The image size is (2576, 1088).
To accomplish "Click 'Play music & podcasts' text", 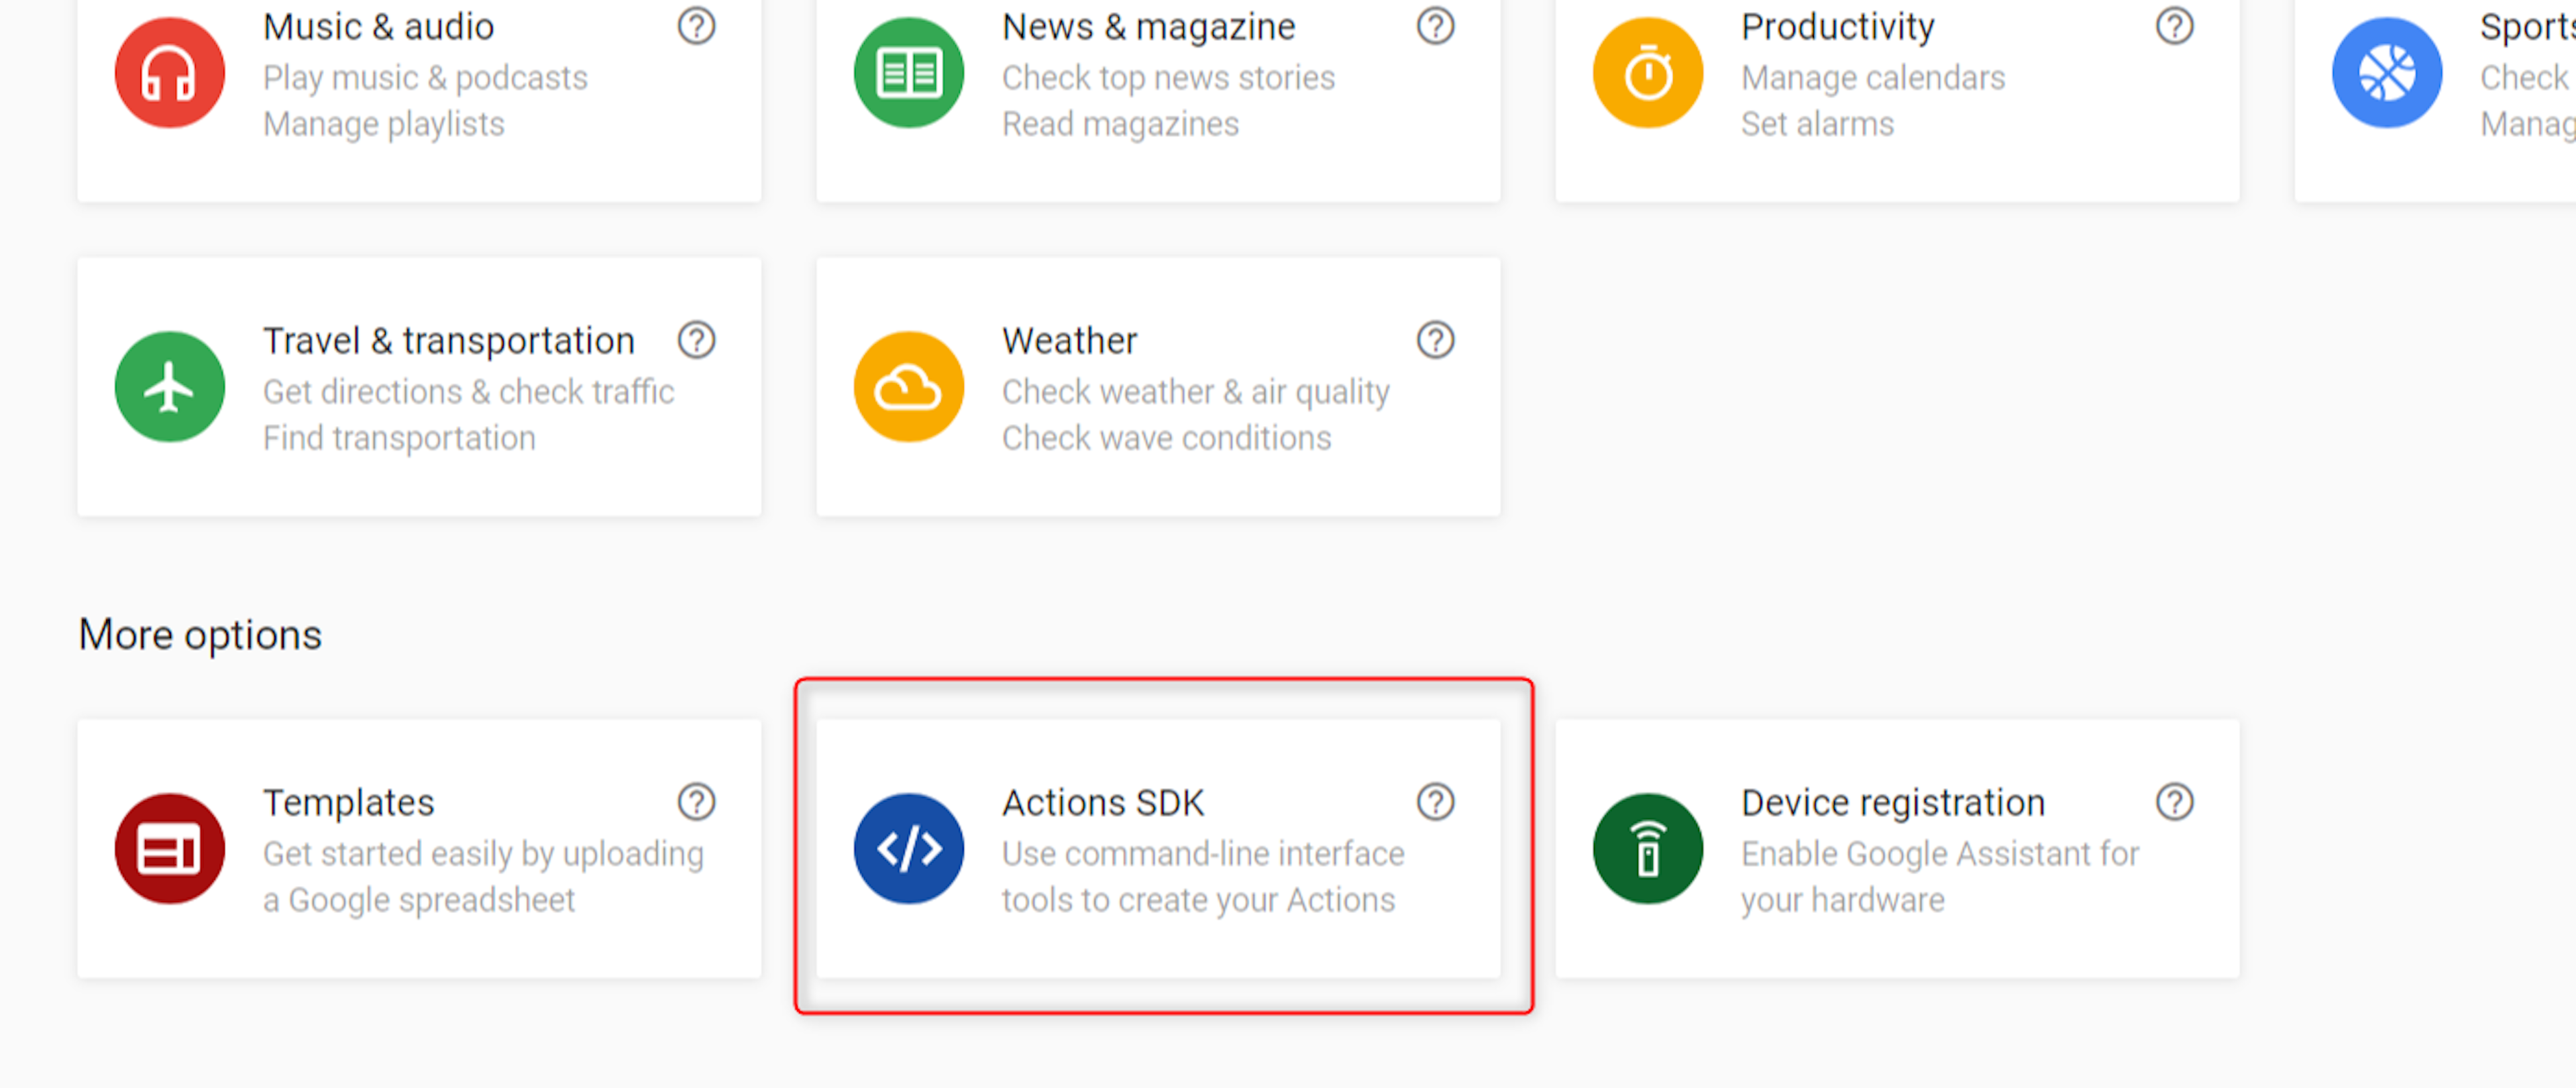I will point(425,78).
